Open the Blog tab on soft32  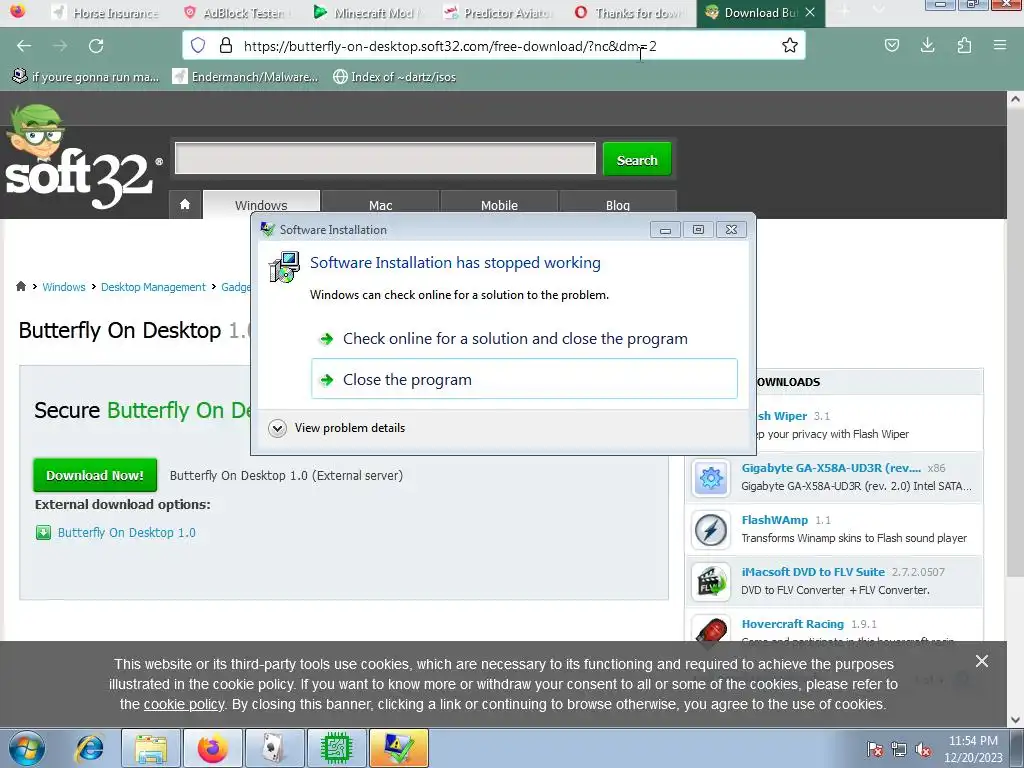point(617,205)
